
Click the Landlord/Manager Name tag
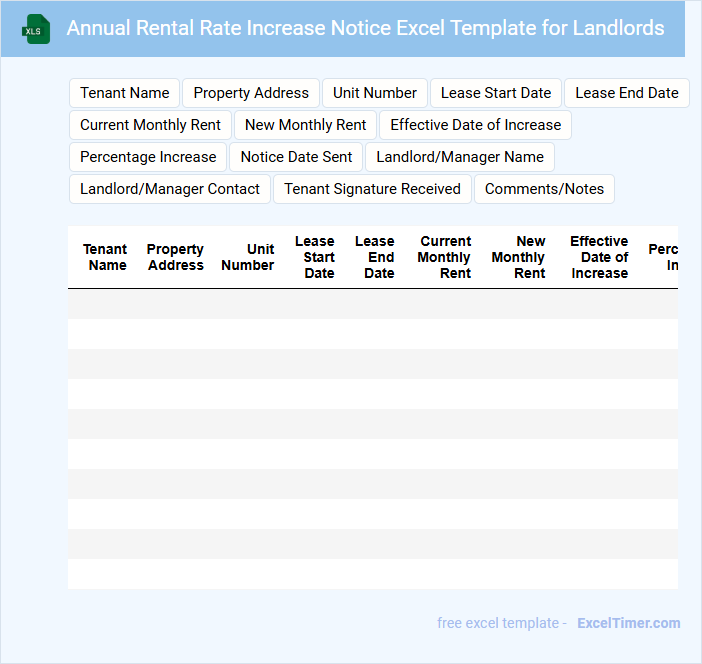[460, 157]
